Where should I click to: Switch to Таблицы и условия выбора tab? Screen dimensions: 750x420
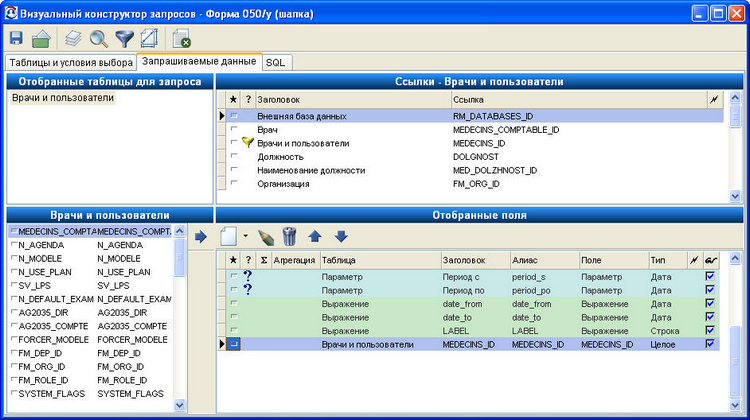71,63
